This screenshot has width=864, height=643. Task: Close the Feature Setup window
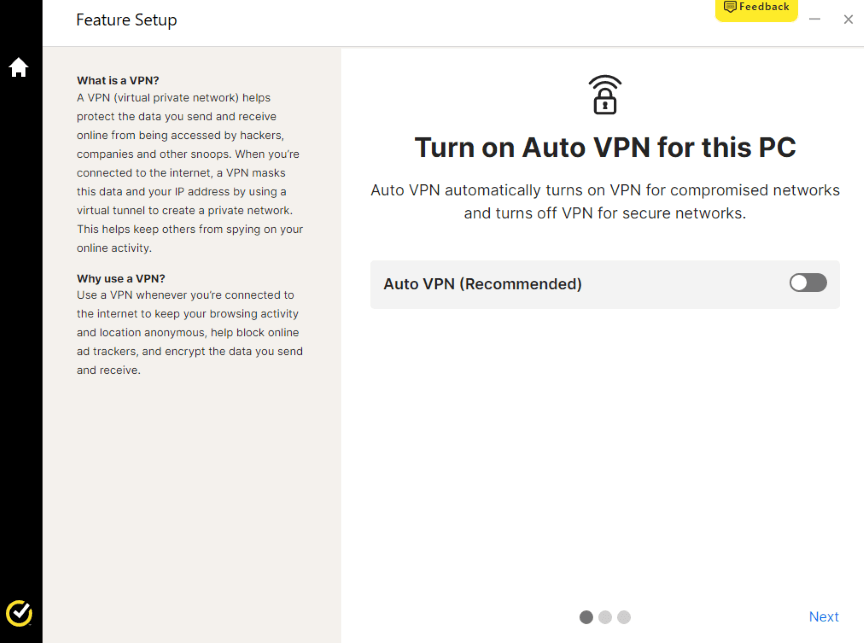point(848,19)
